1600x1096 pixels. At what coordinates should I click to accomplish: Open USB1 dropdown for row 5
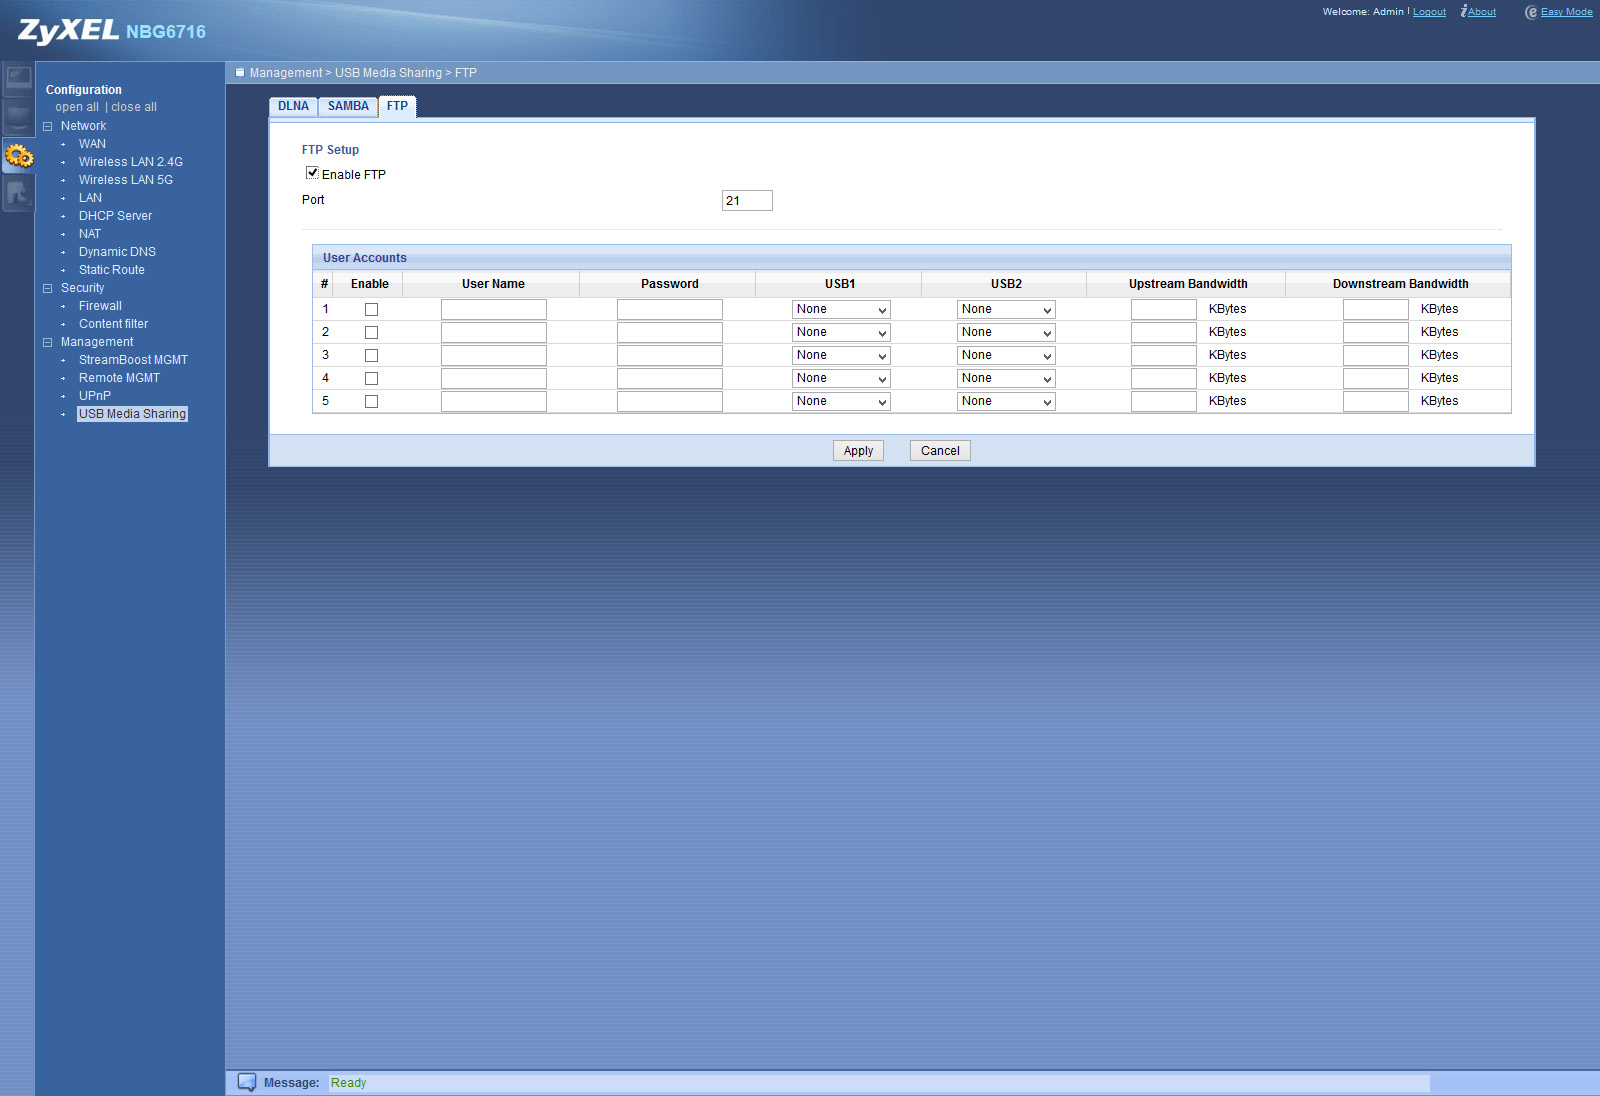click(x=841, y=402)
